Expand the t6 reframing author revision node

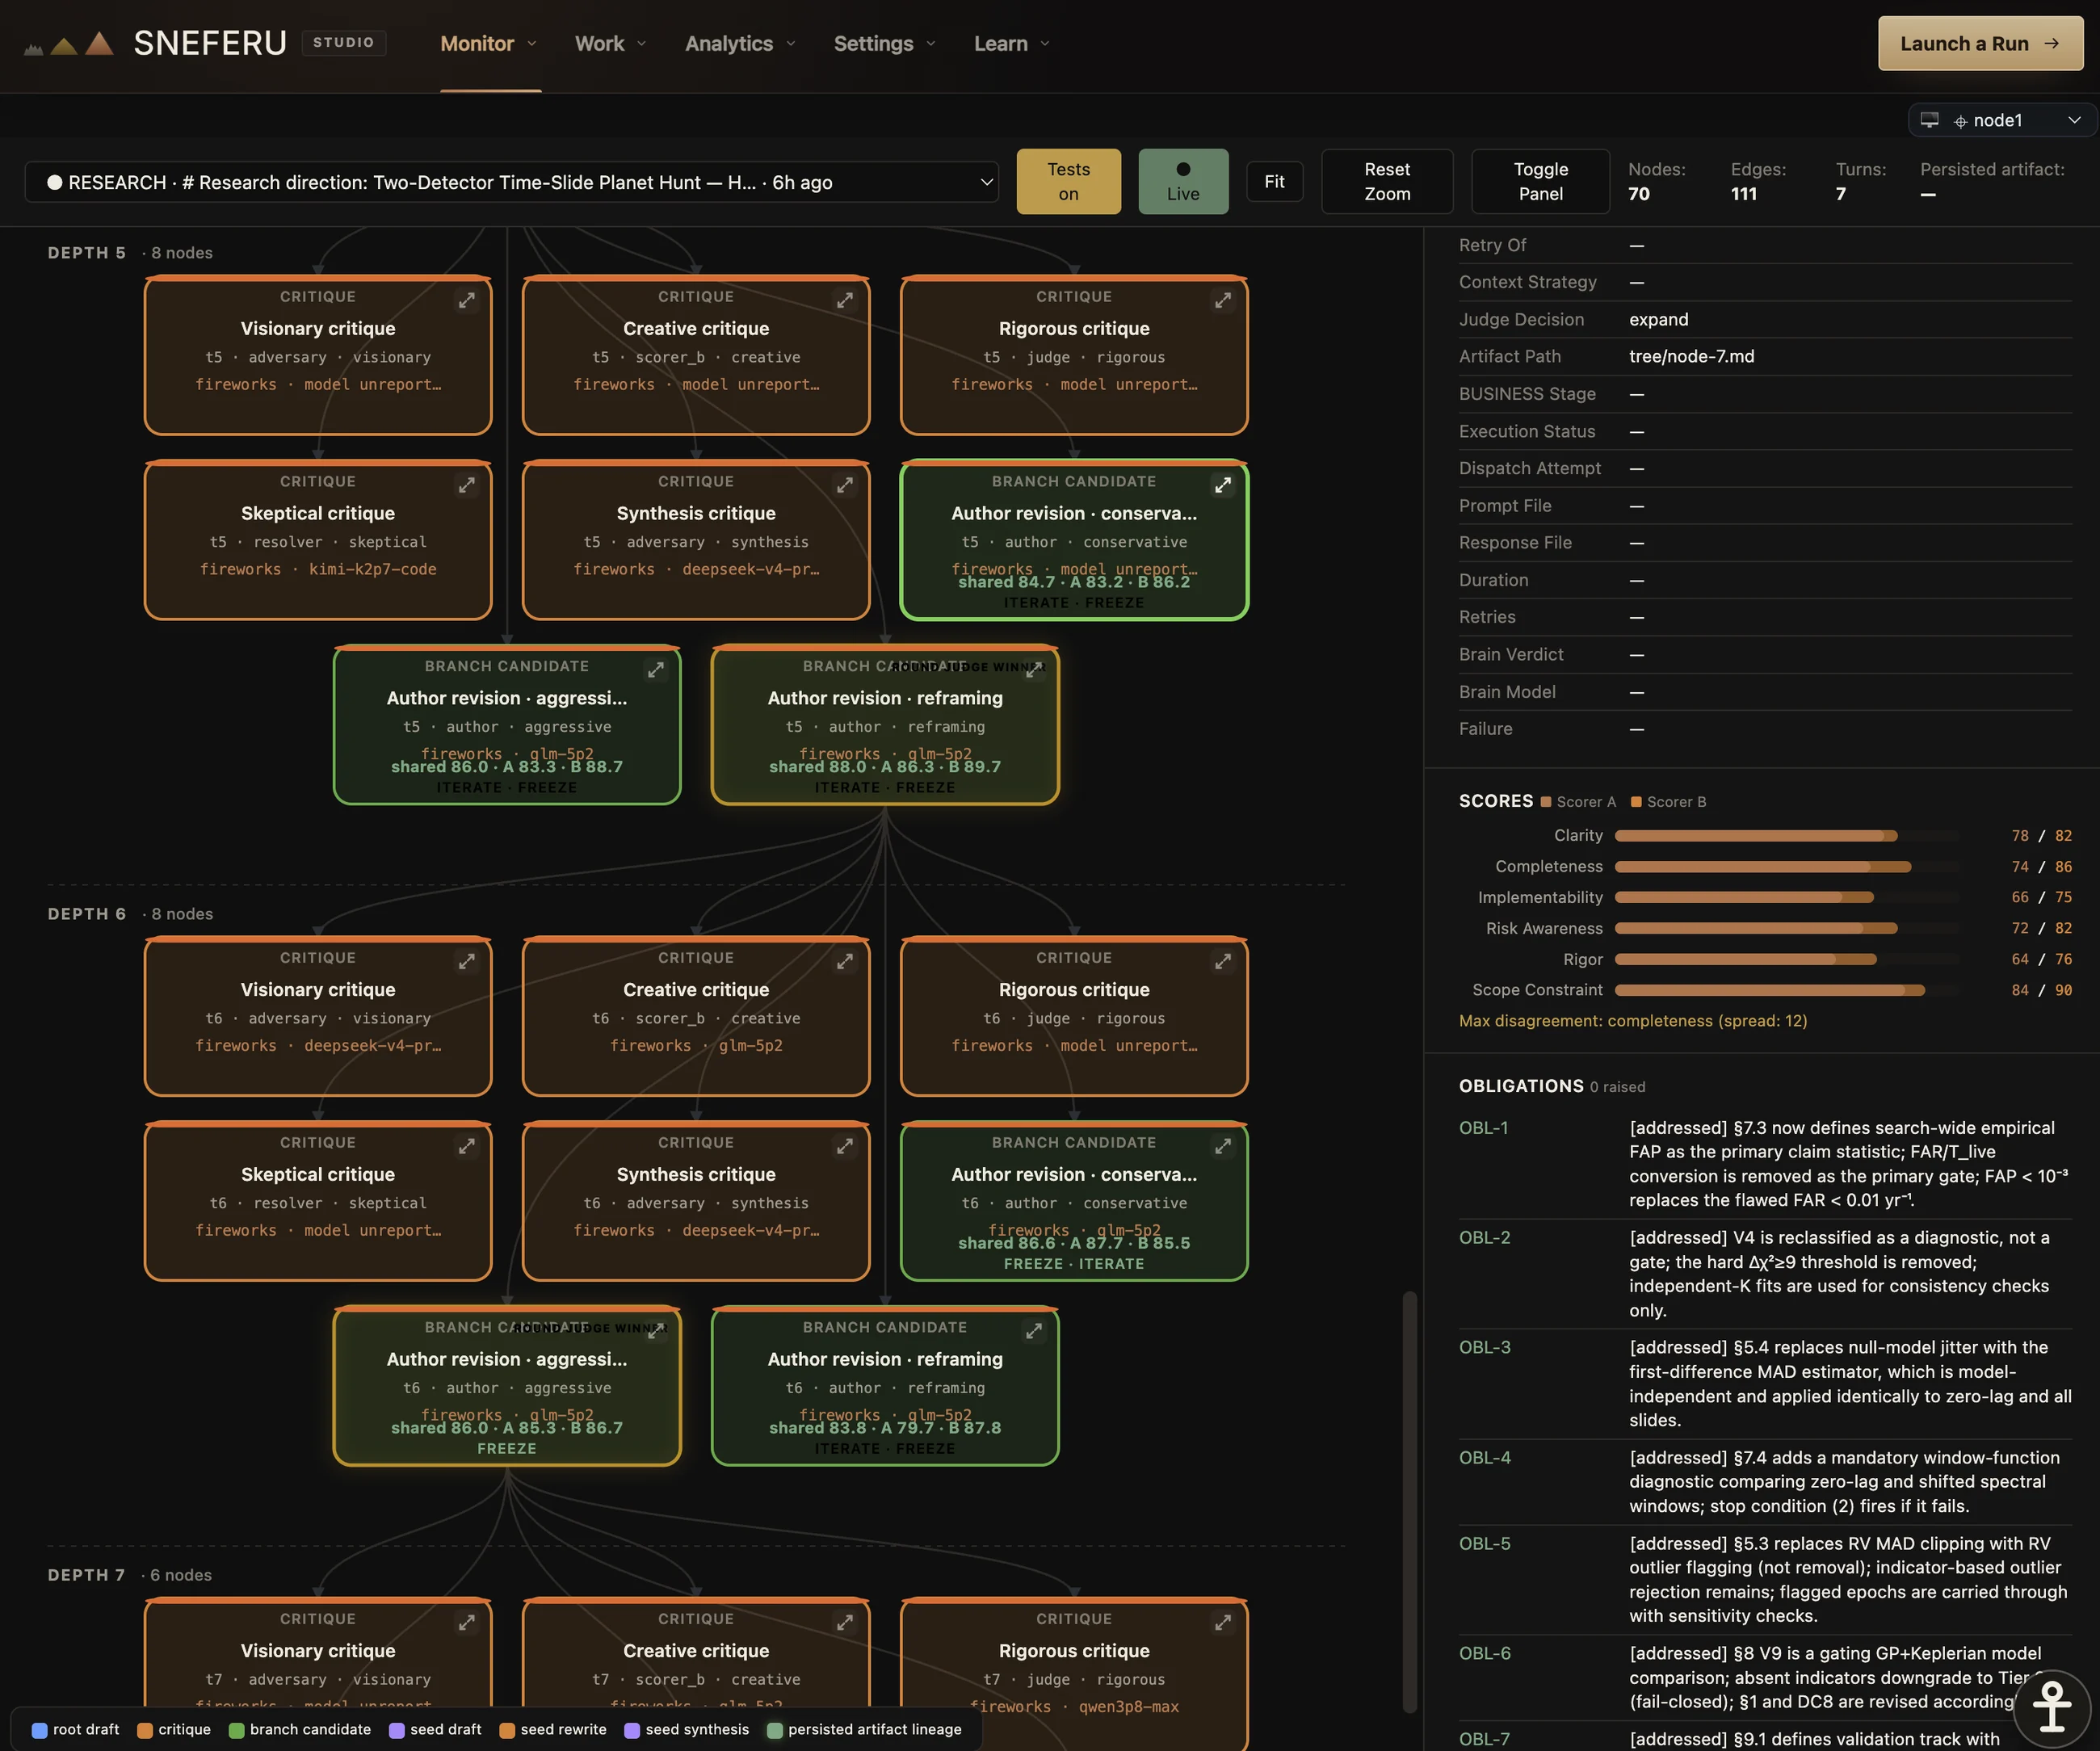click(x=1034, y=1331)
